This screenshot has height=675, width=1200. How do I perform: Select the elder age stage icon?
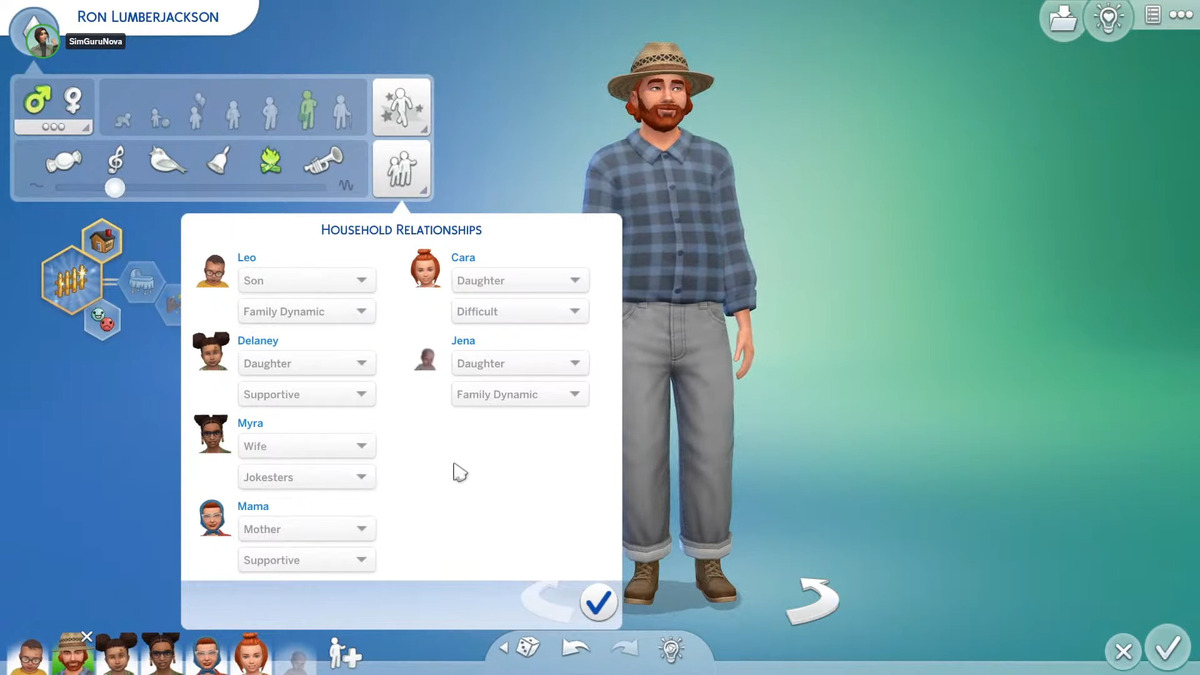pyautogui.click(x=342, y=112)
